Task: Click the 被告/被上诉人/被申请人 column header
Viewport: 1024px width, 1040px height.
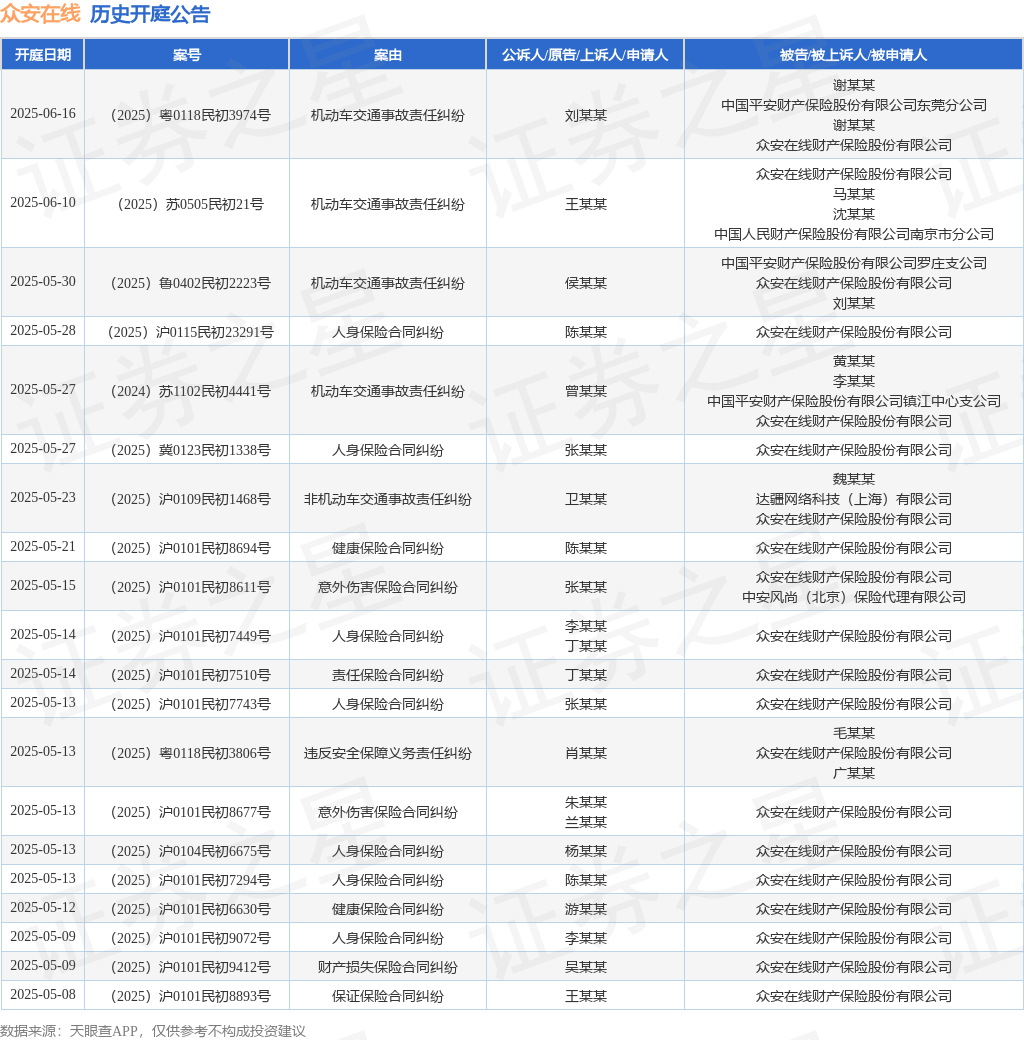Action: pyautogui.click(x=853, y=54)
